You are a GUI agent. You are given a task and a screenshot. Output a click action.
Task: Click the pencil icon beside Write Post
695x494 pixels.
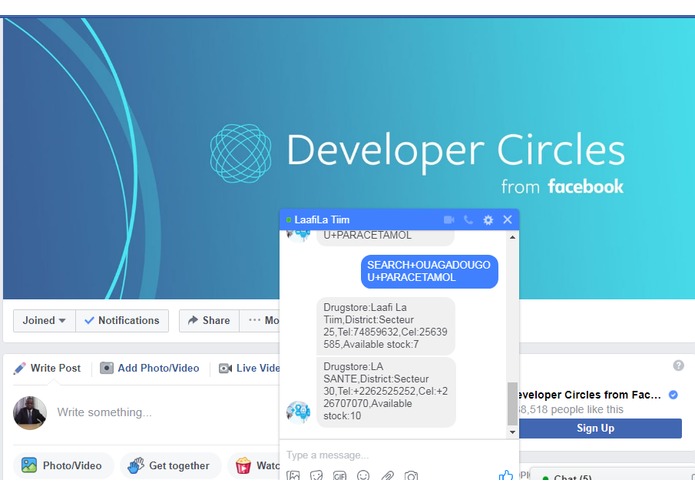click(x=20, y=368)
